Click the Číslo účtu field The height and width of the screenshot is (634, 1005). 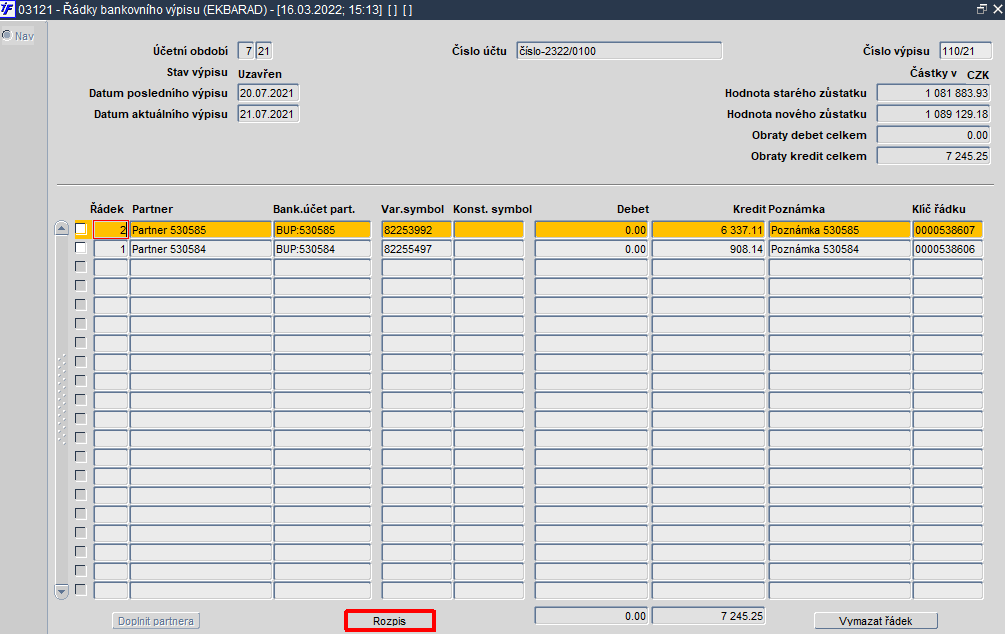(x=619, y=51)
